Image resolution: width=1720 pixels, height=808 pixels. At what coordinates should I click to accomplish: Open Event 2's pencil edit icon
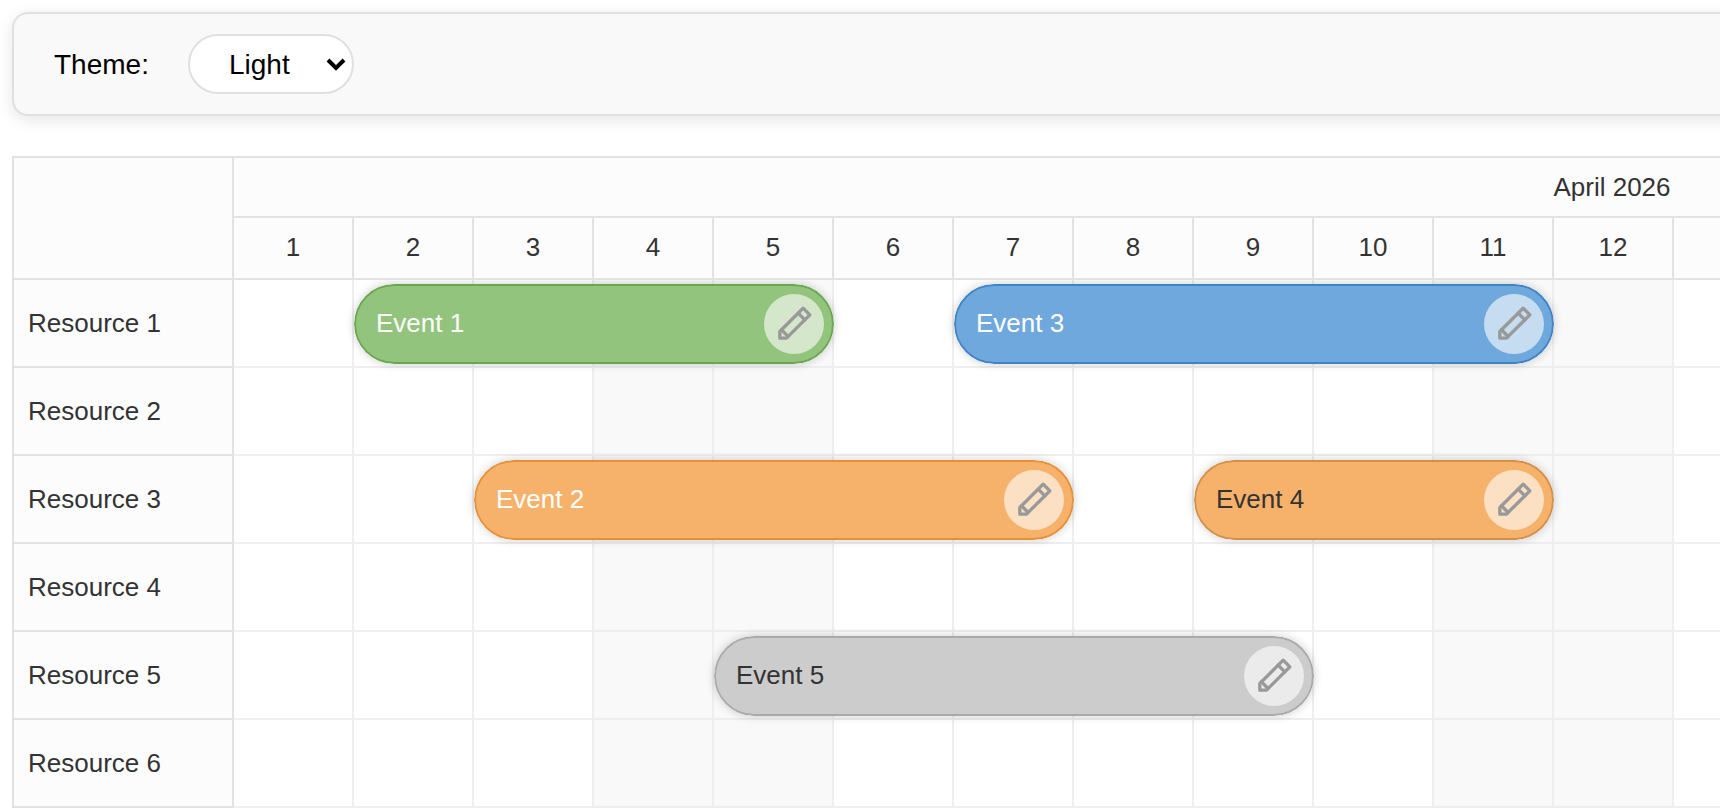[x=1034, y=500]
